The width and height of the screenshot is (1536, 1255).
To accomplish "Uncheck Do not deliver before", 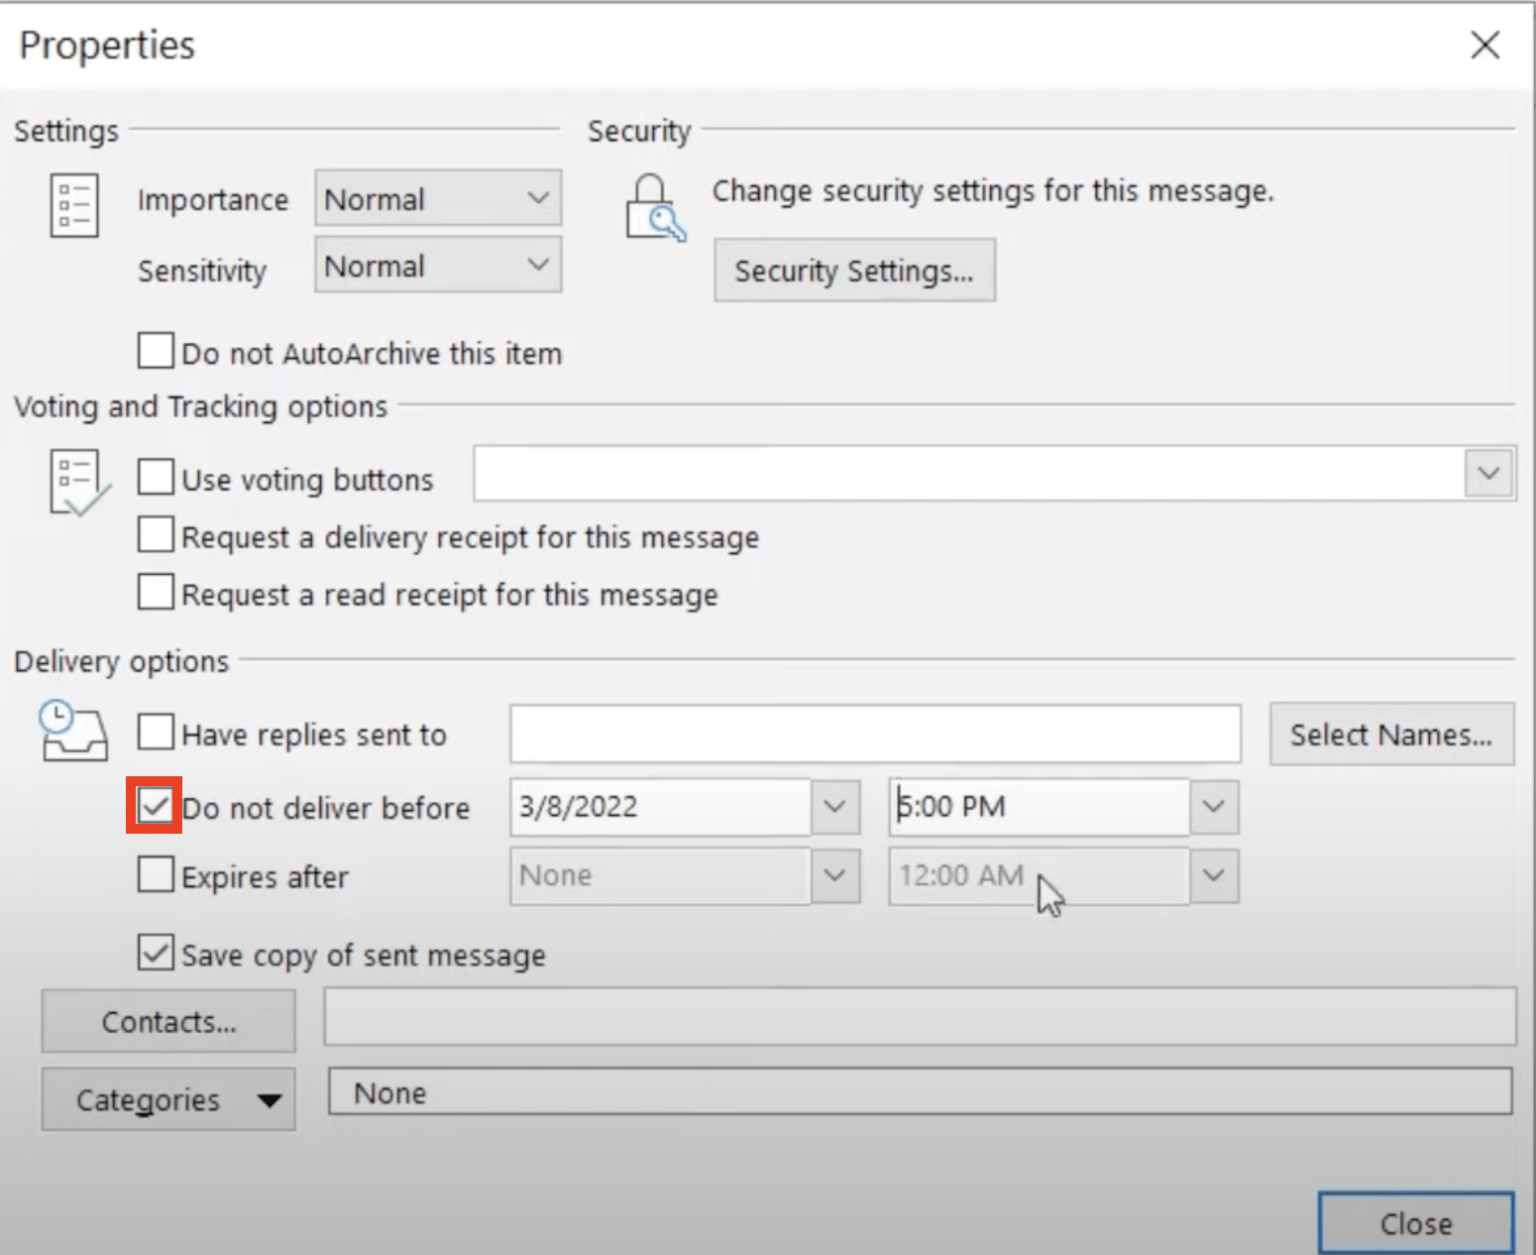I will [x=154, y=805].
